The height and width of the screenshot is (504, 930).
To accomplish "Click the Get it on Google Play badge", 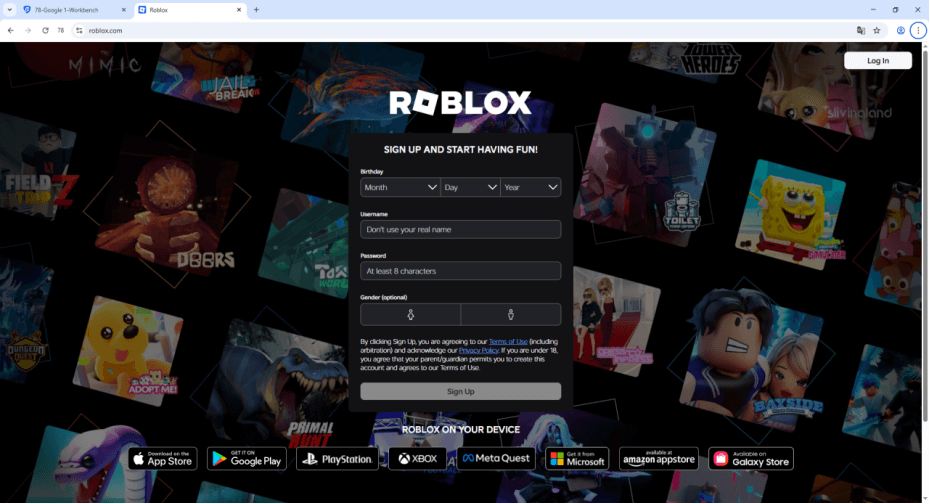I will point(247,458).
